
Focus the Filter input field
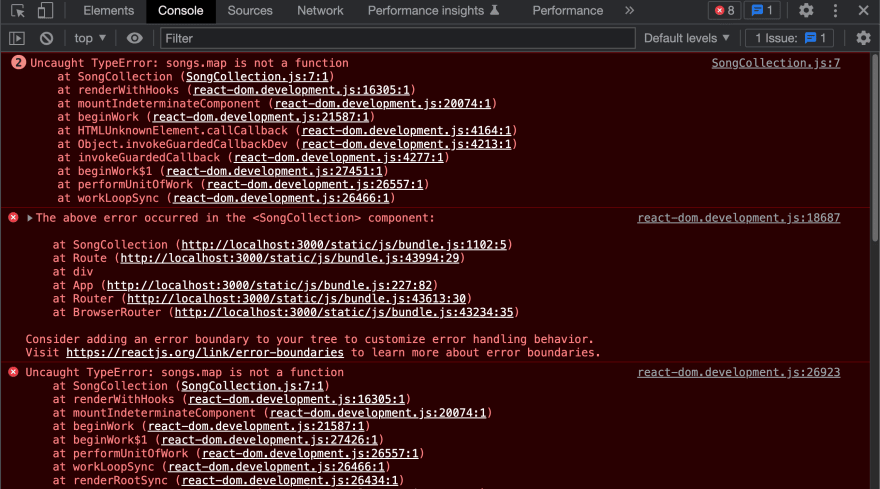(x=398, y=38)
